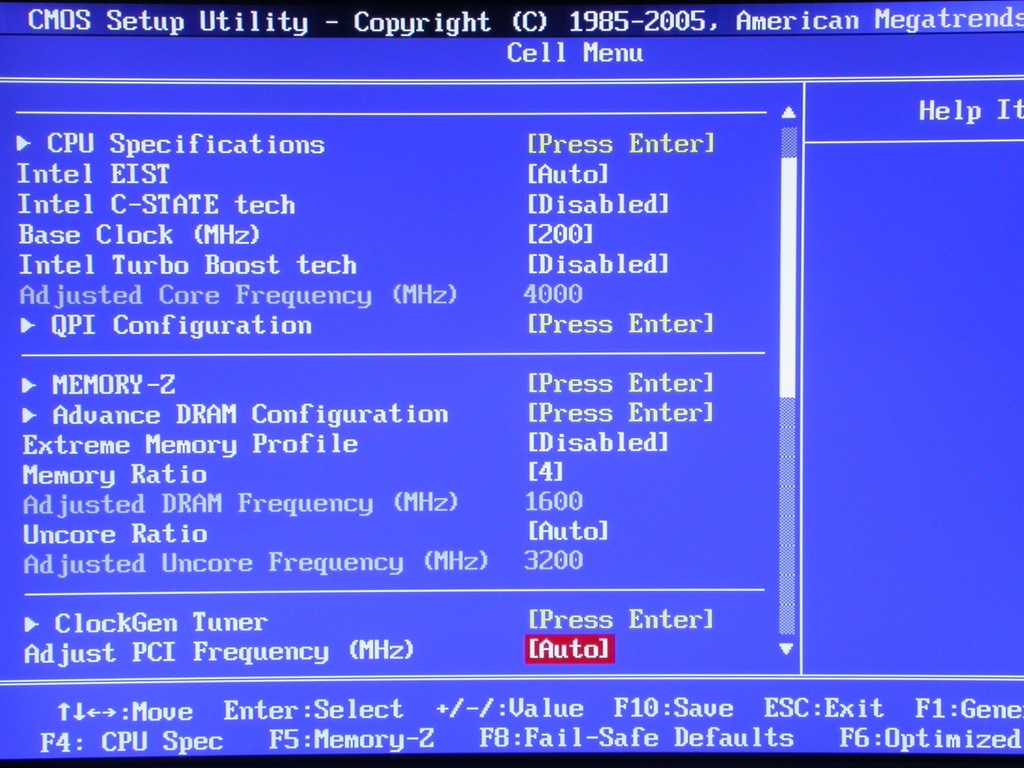The height and width of the screenshot is (768, 1024).
Task: Select the Intel Turbo Boost tech label
Action: click(x=187, y=265)
